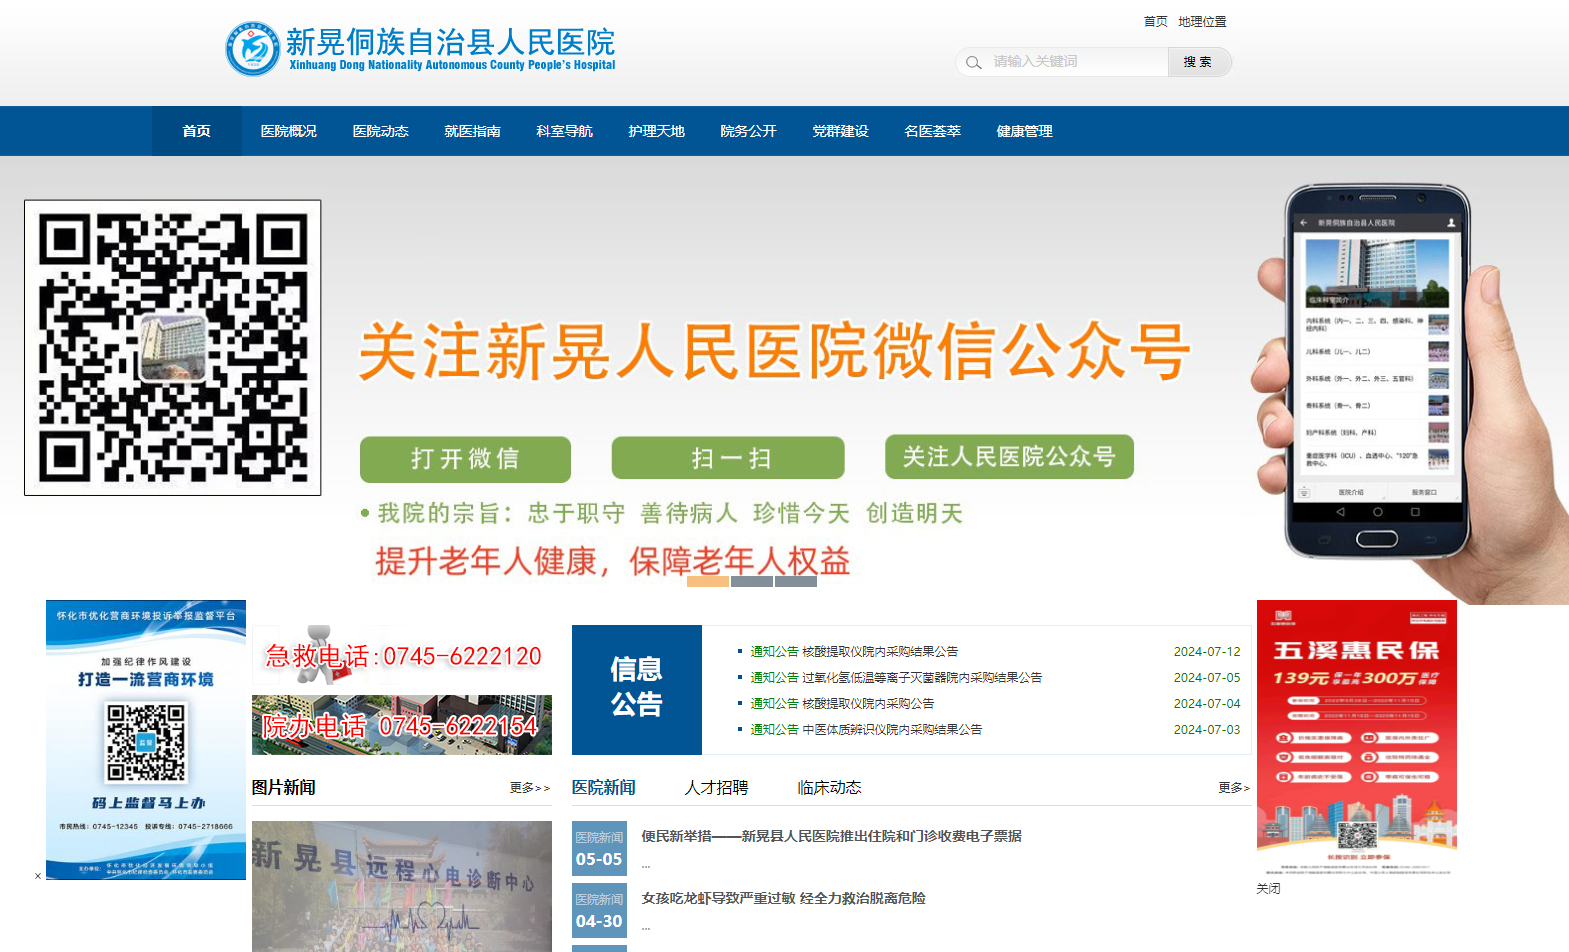Click the date 2024-07-03
This screenshot has height=952, width=1569.
tap(1207, 729)
